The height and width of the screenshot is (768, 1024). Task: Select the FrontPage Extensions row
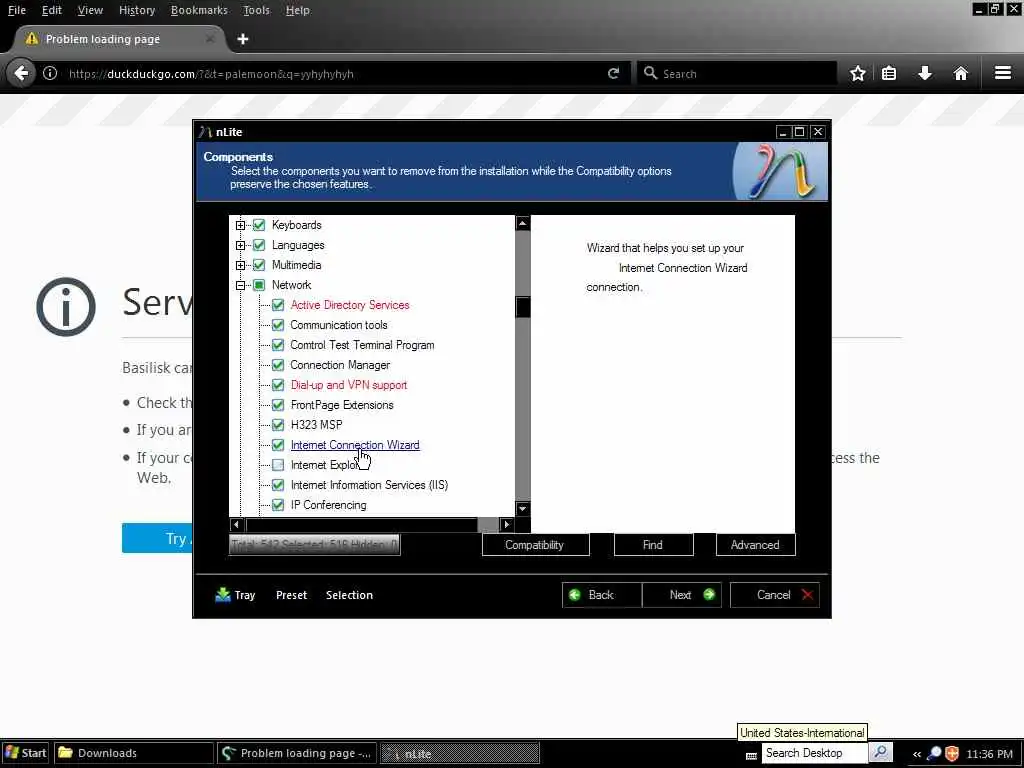[x=342, y=405]
